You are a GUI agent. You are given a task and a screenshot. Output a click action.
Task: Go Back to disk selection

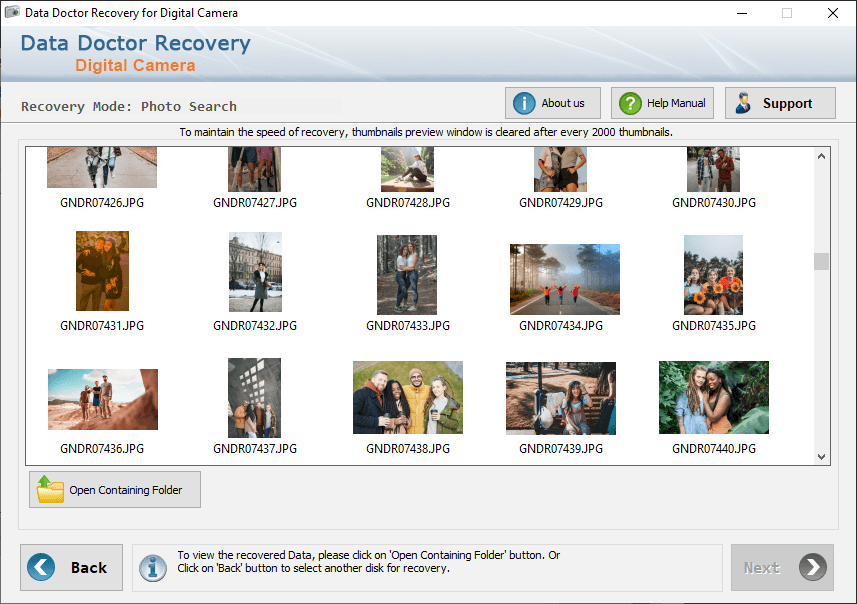coord(72,567)
